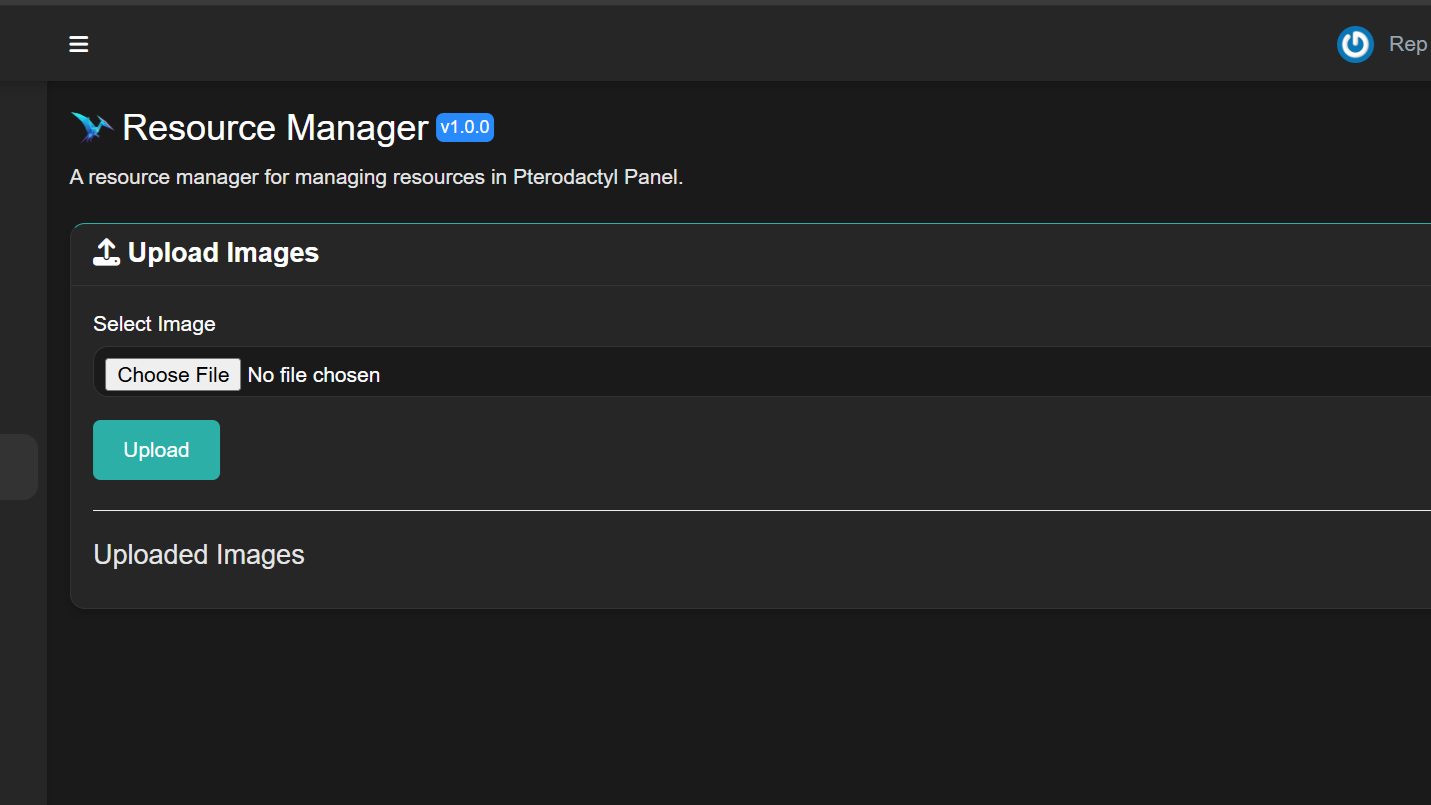This screenshot has height=805, width=1431.
Task: Click the 'No file chosen' text
Action: [x=313, y=375]
